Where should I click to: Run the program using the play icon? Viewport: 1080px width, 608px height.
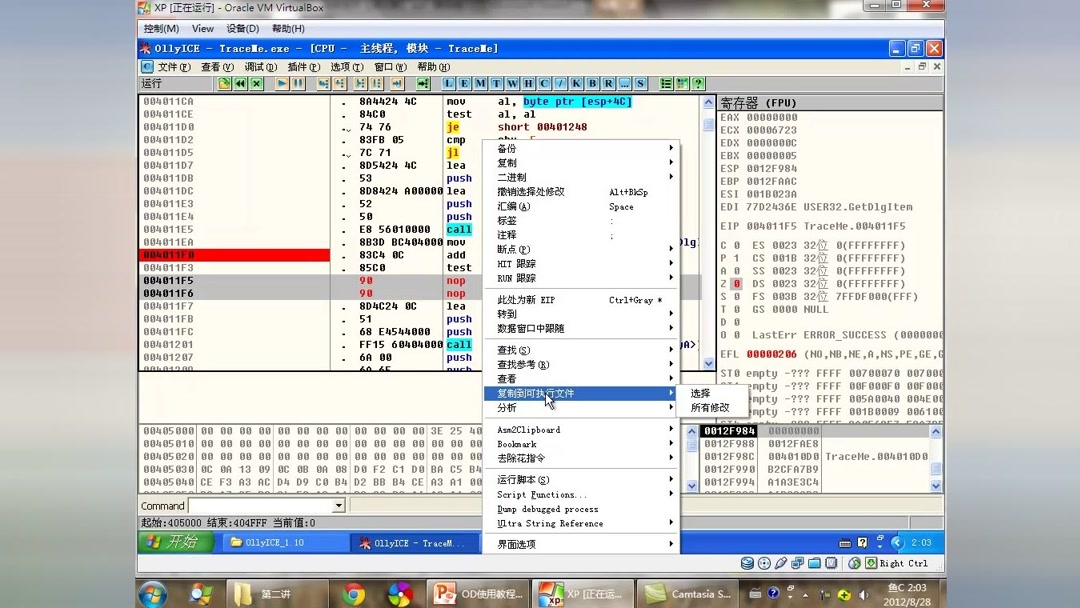pyautogui.click(x=282, y=83)
